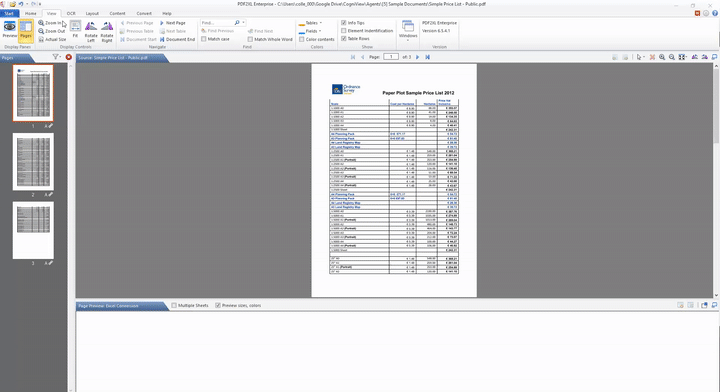
Task: Select the Rotate Right icon
Action: pos(107,32)
